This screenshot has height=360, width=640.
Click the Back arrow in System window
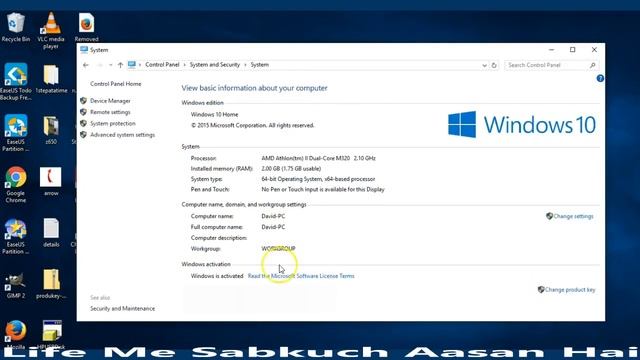(86, 65)
